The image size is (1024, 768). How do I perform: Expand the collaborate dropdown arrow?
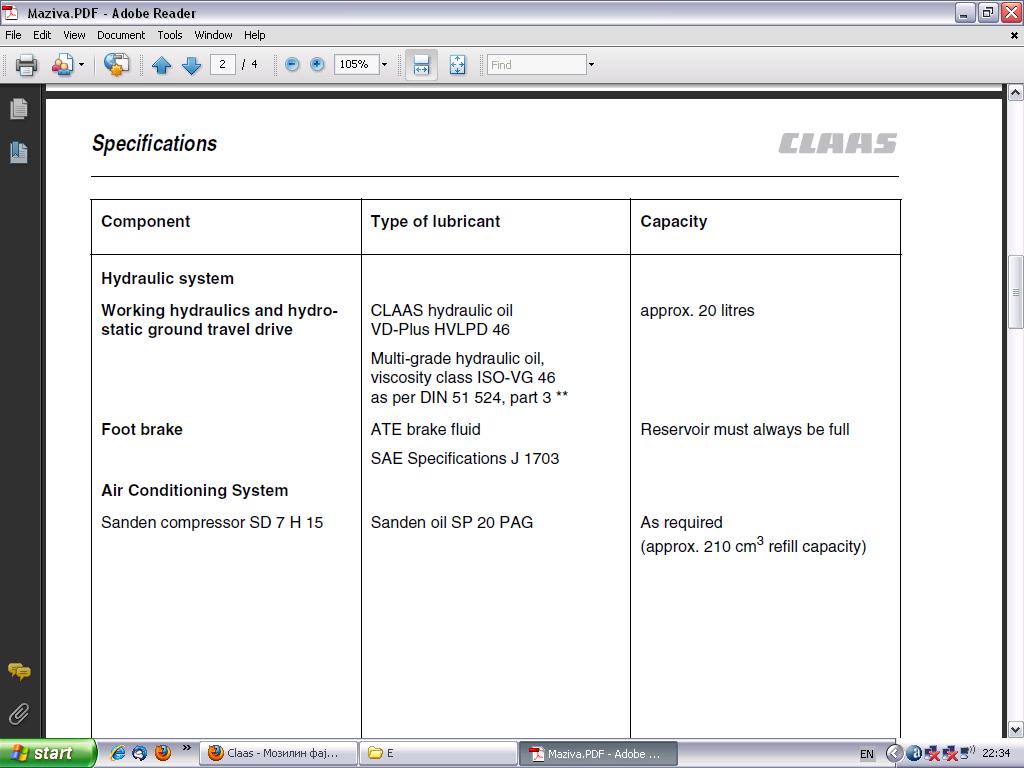(x=81, y=65)
